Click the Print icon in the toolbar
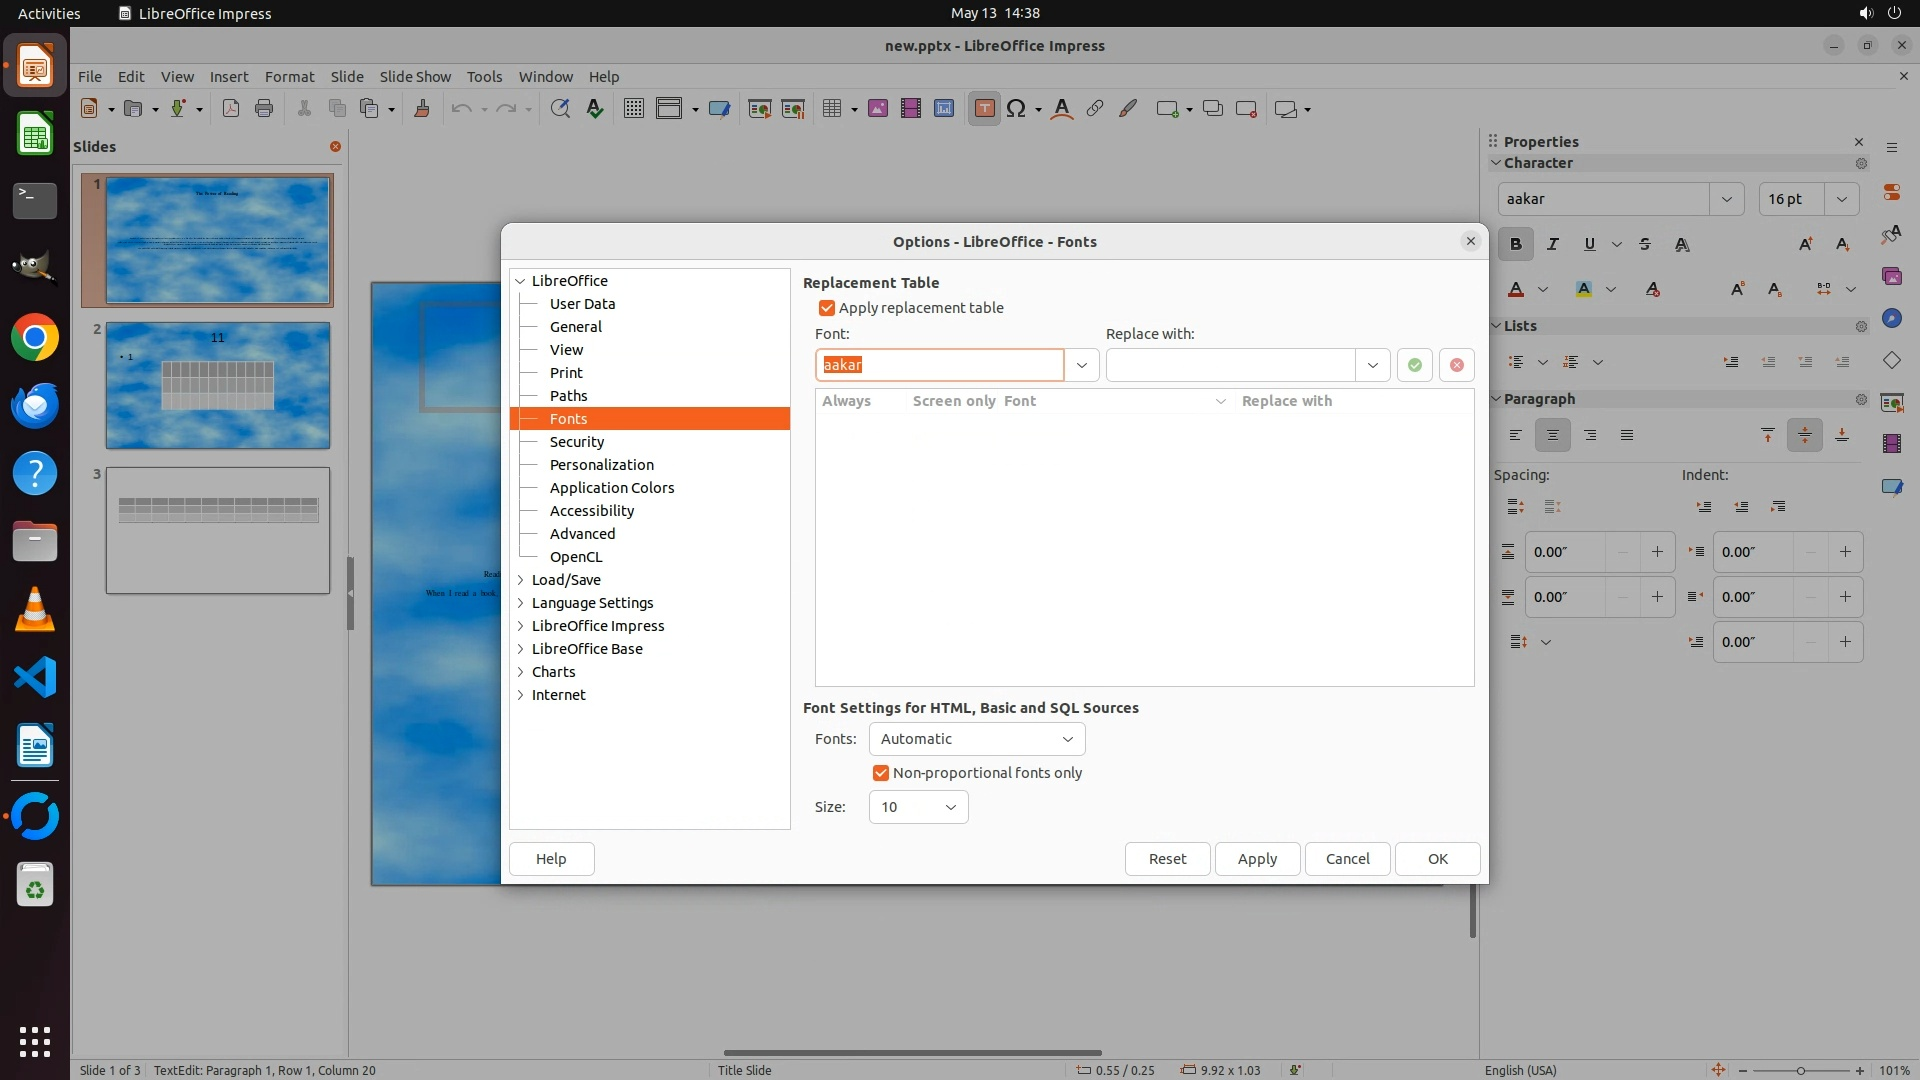 pyautogui.click(x=264, y=109)
